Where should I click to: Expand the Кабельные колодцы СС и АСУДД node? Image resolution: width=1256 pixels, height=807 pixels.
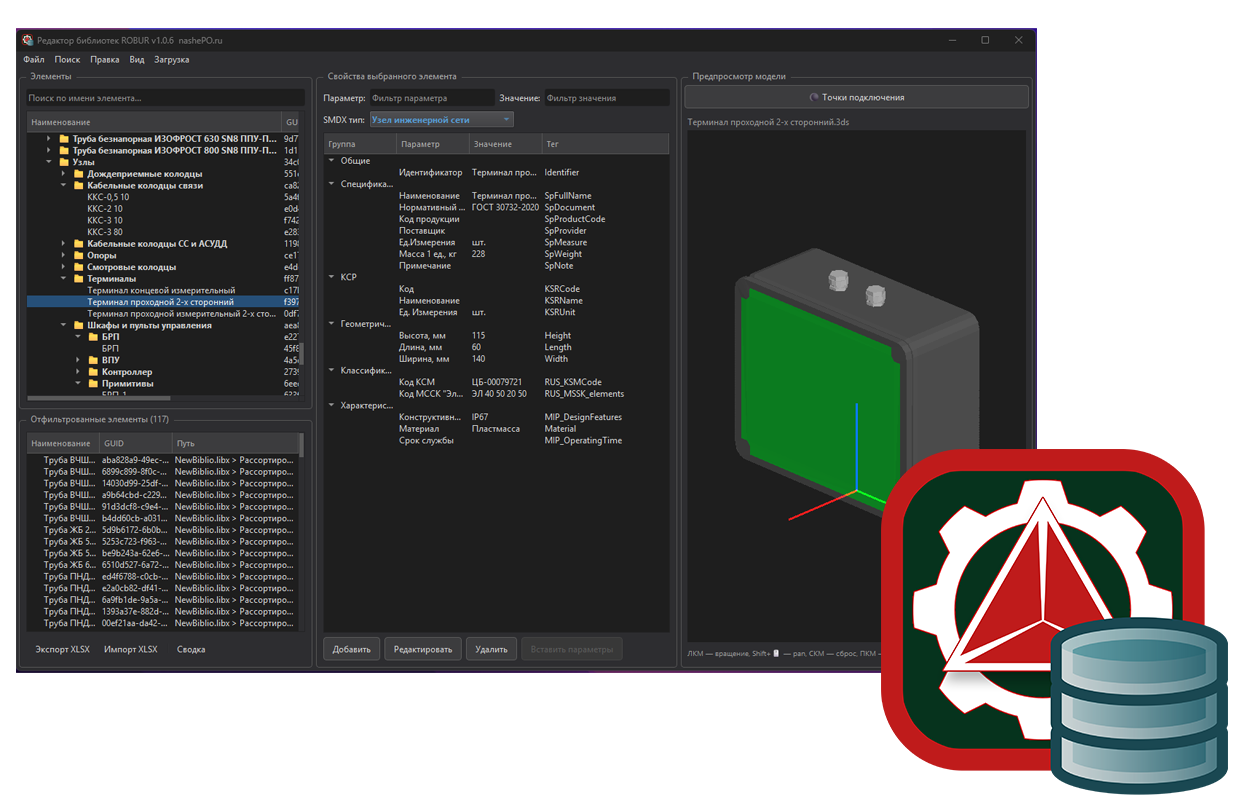click(x=63, y=244)
